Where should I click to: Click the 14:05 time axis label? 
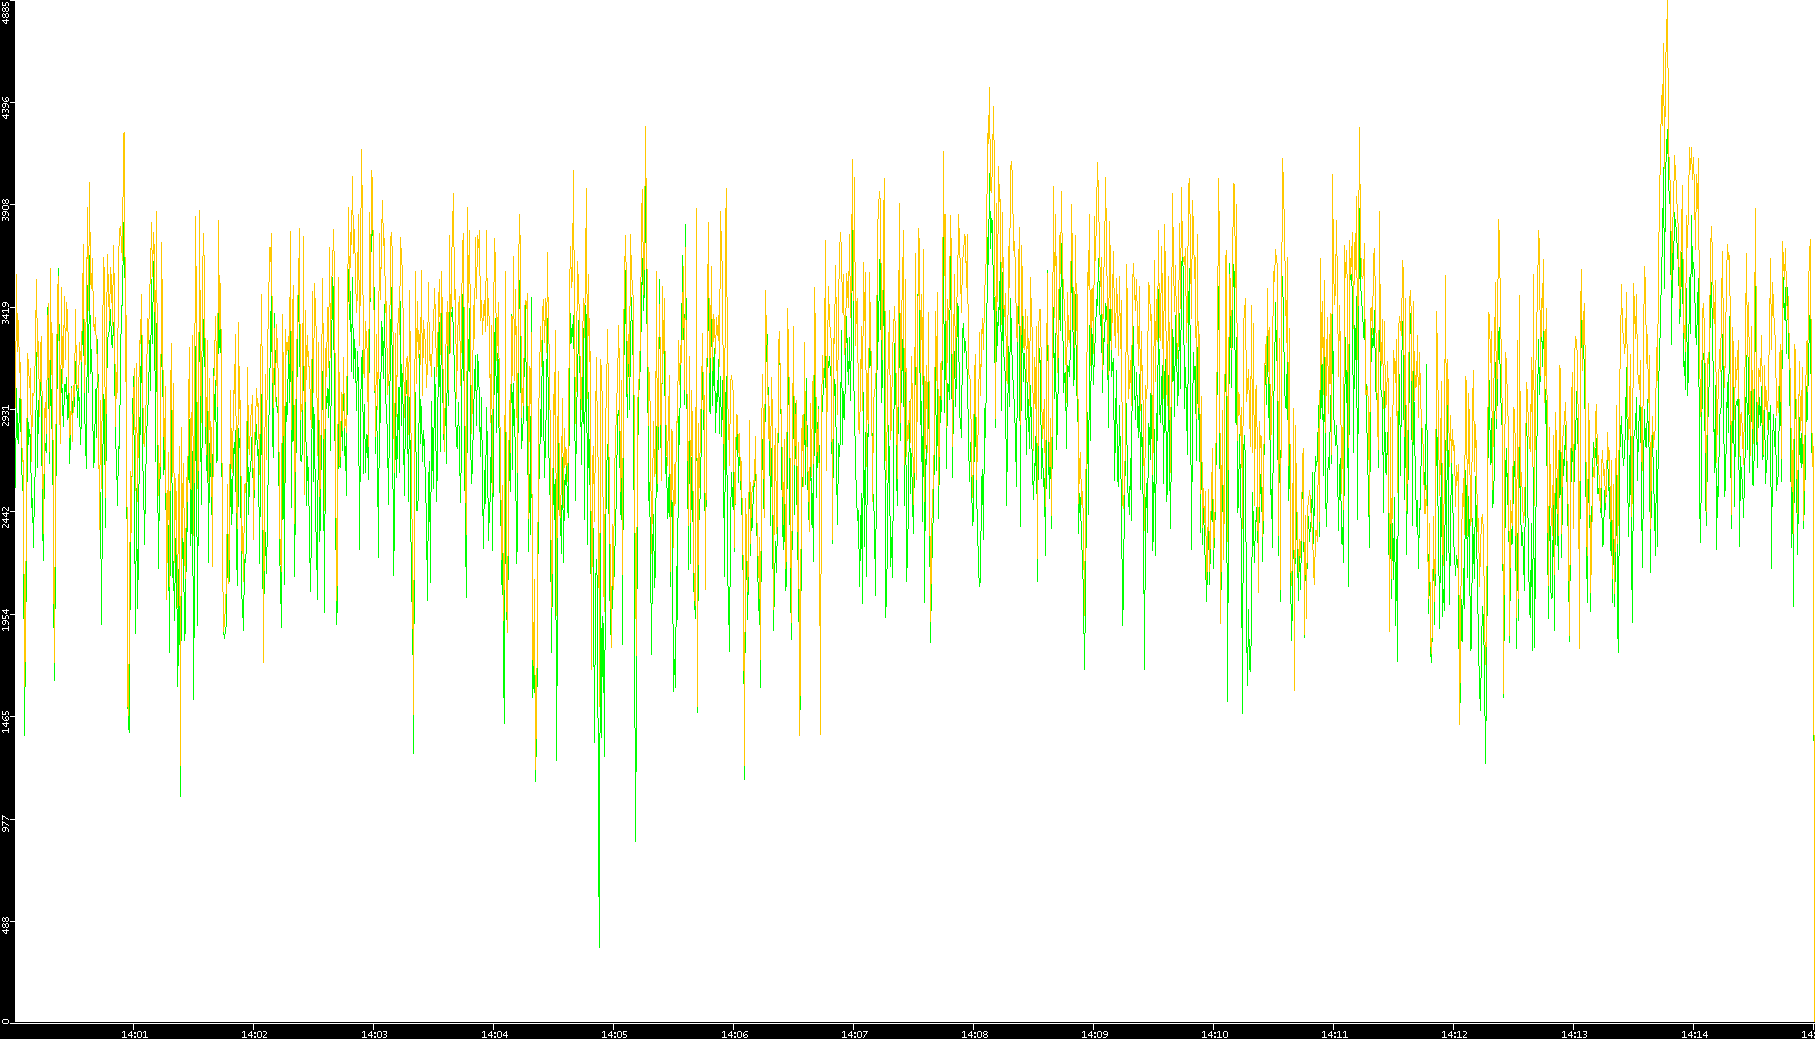pyautogui.click(x=614, y=1034)
